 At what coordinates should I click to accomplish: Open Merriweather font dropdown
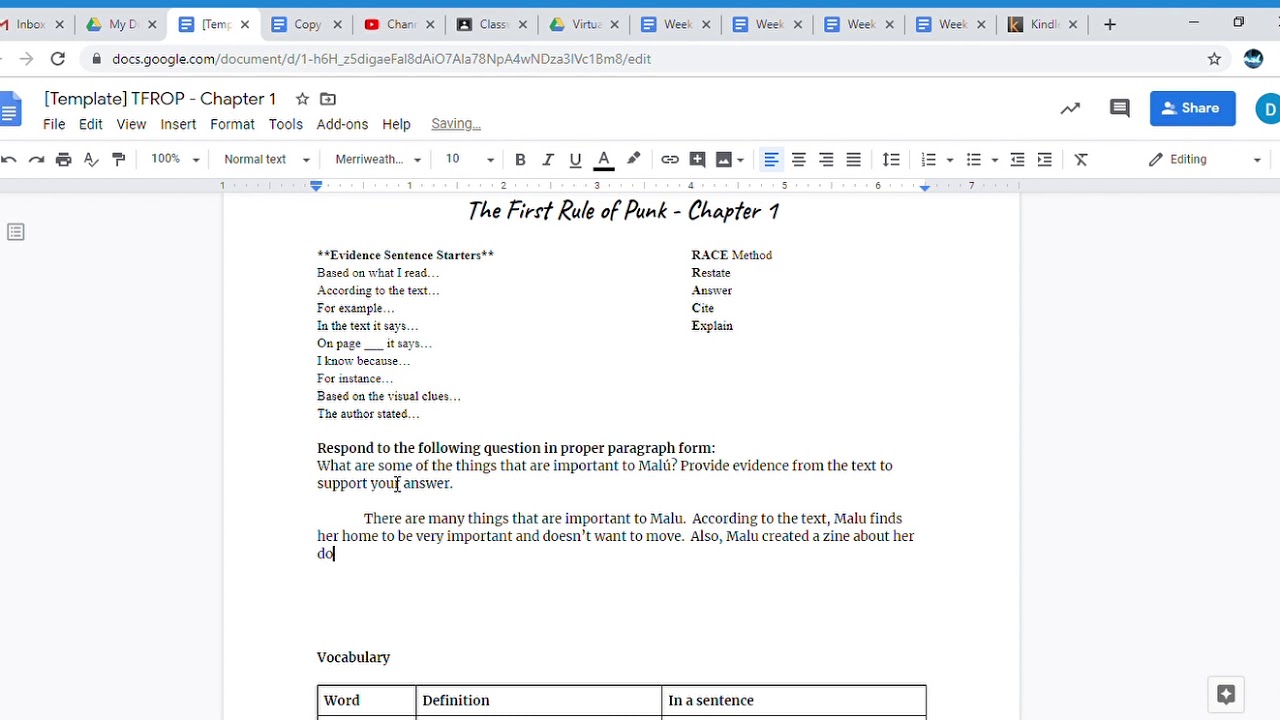click(378, 159)
